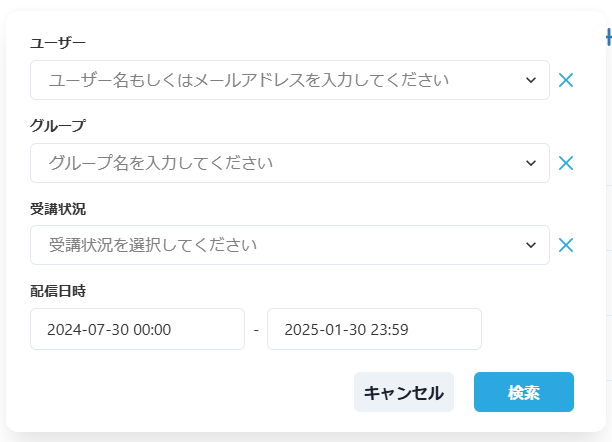612x442 pixels.
Task: Click the partially visible blue icon behind the dialog
Action: click(609, 38)
